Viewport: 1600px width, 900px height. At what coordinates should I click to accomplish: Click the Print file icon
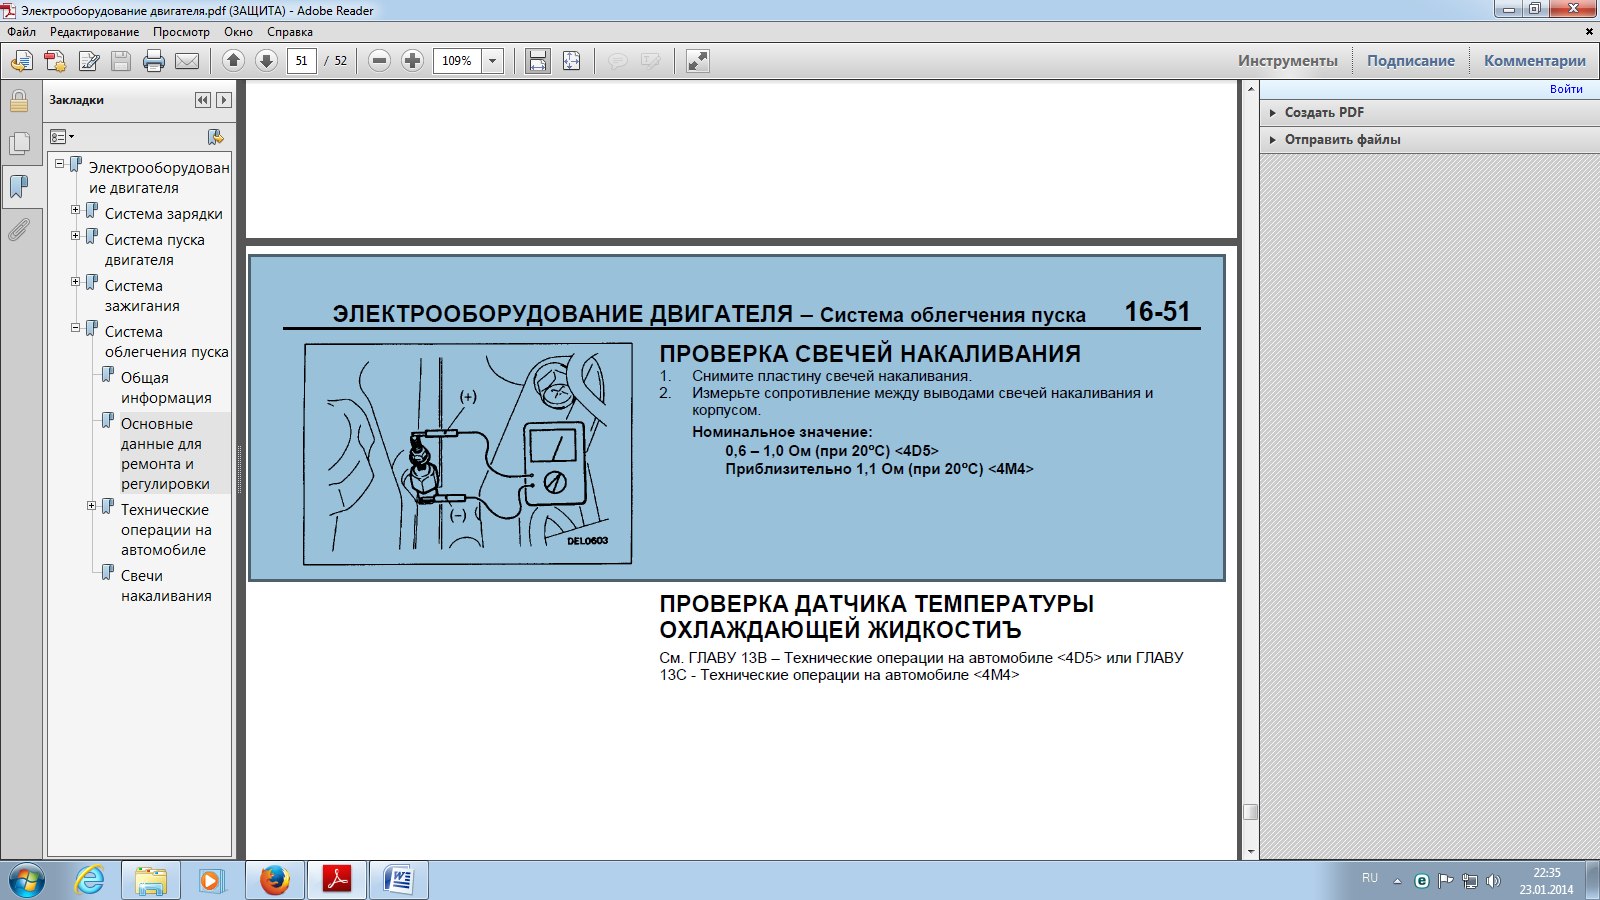[x=154, y=61]
